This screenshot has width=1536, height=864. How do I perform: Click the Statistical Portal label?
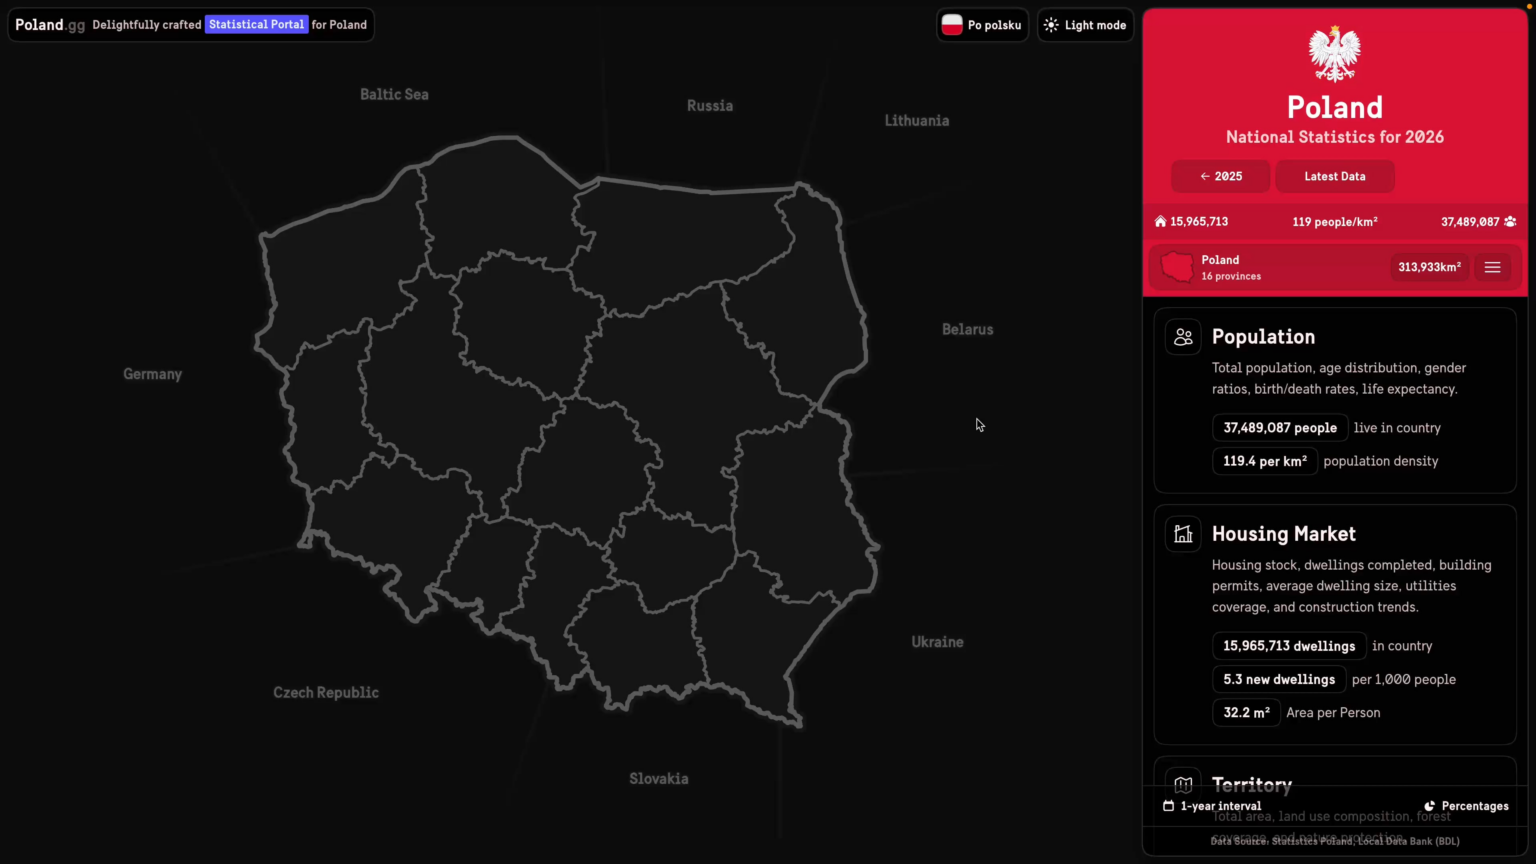coord(256,24)
